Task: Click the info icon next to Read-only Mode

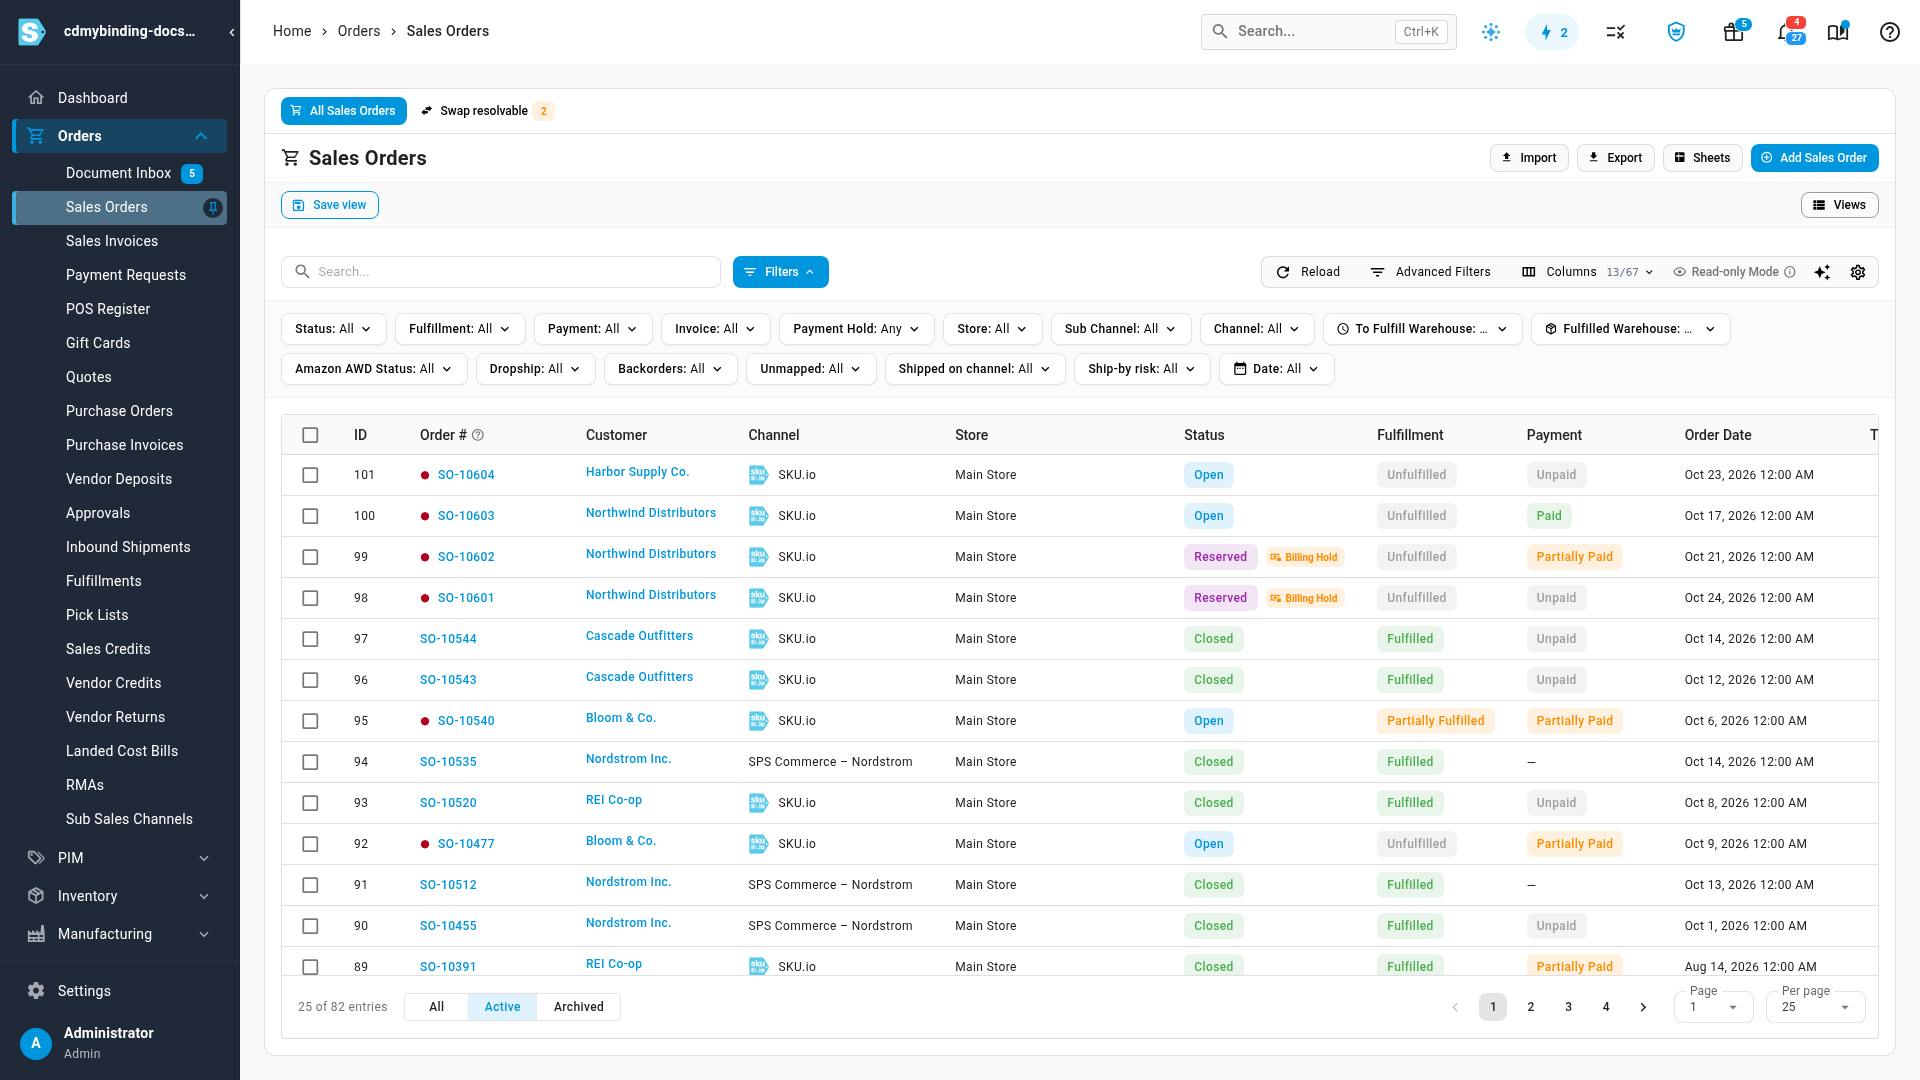Action: pos(1790,272)
